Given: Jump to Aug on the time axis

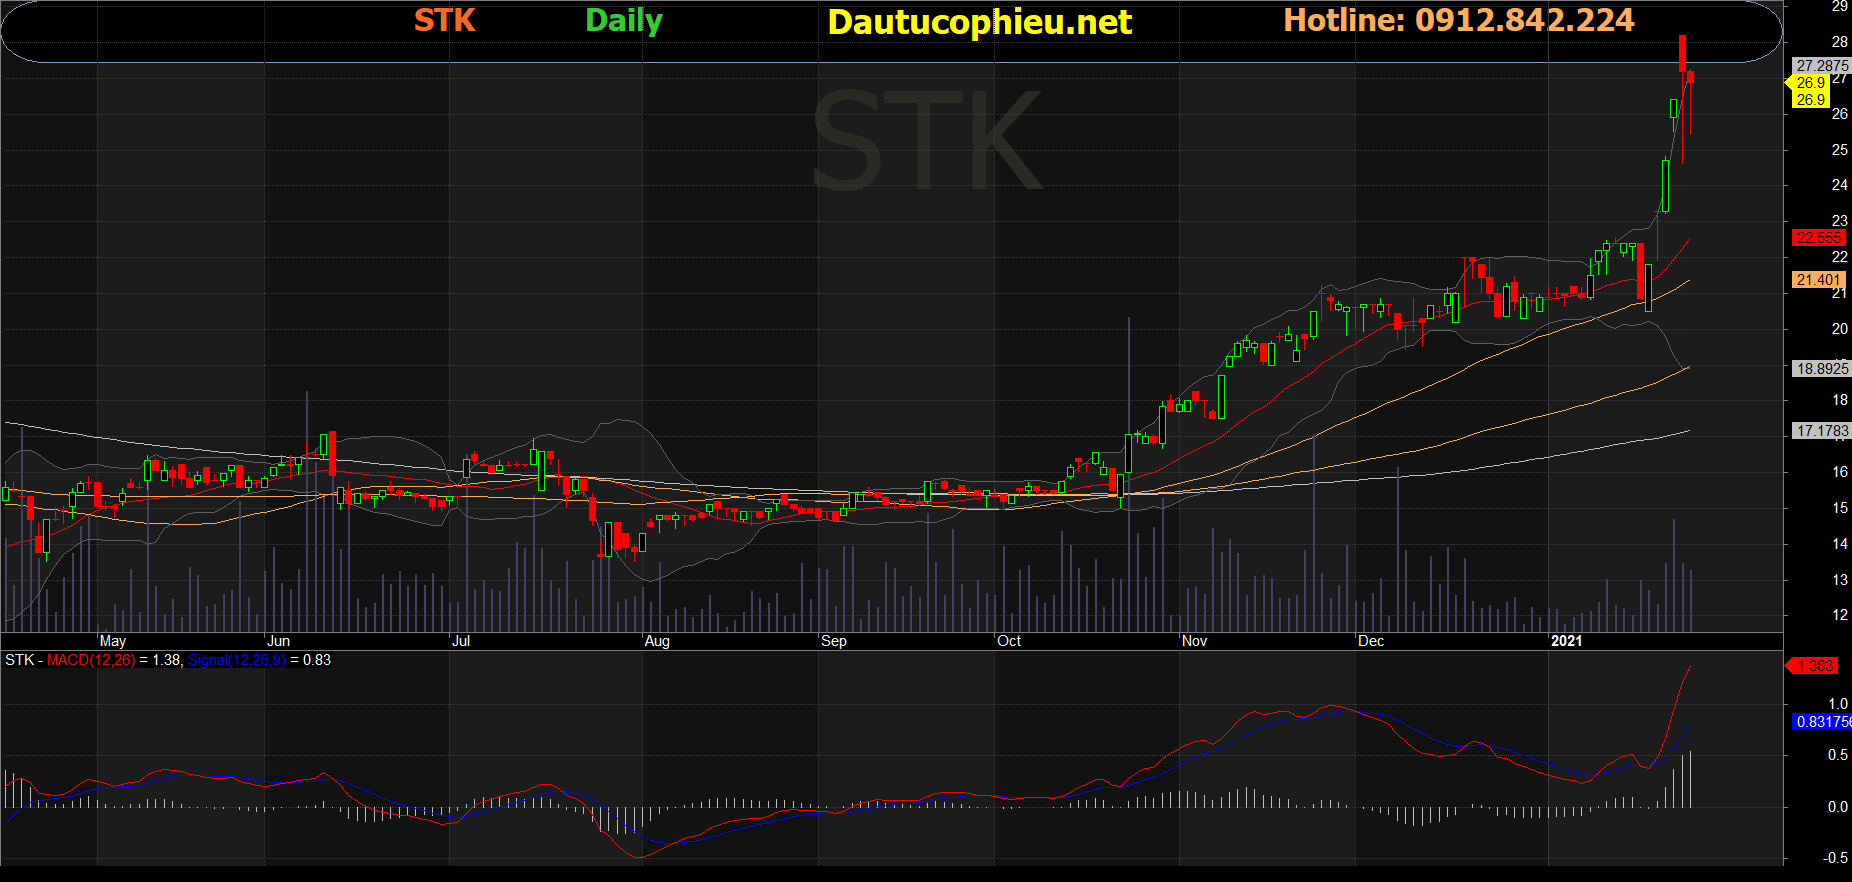Looking at the screenshot, I should tap(657, 641).
